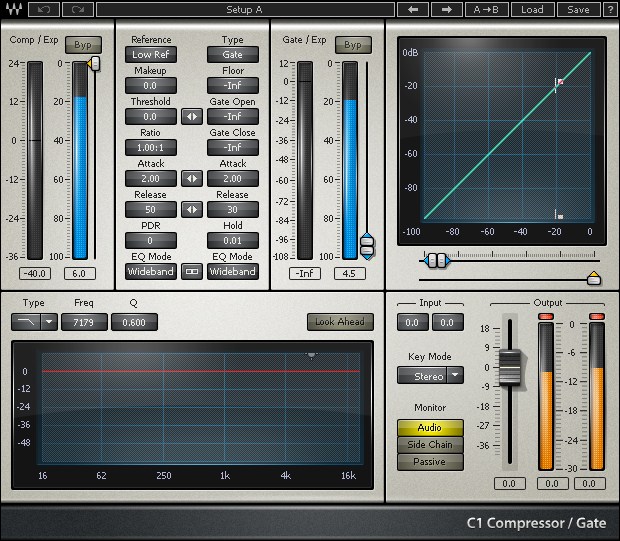Click the Redo arrow icon
Screen dimensions: 620x541
(78, 10)
